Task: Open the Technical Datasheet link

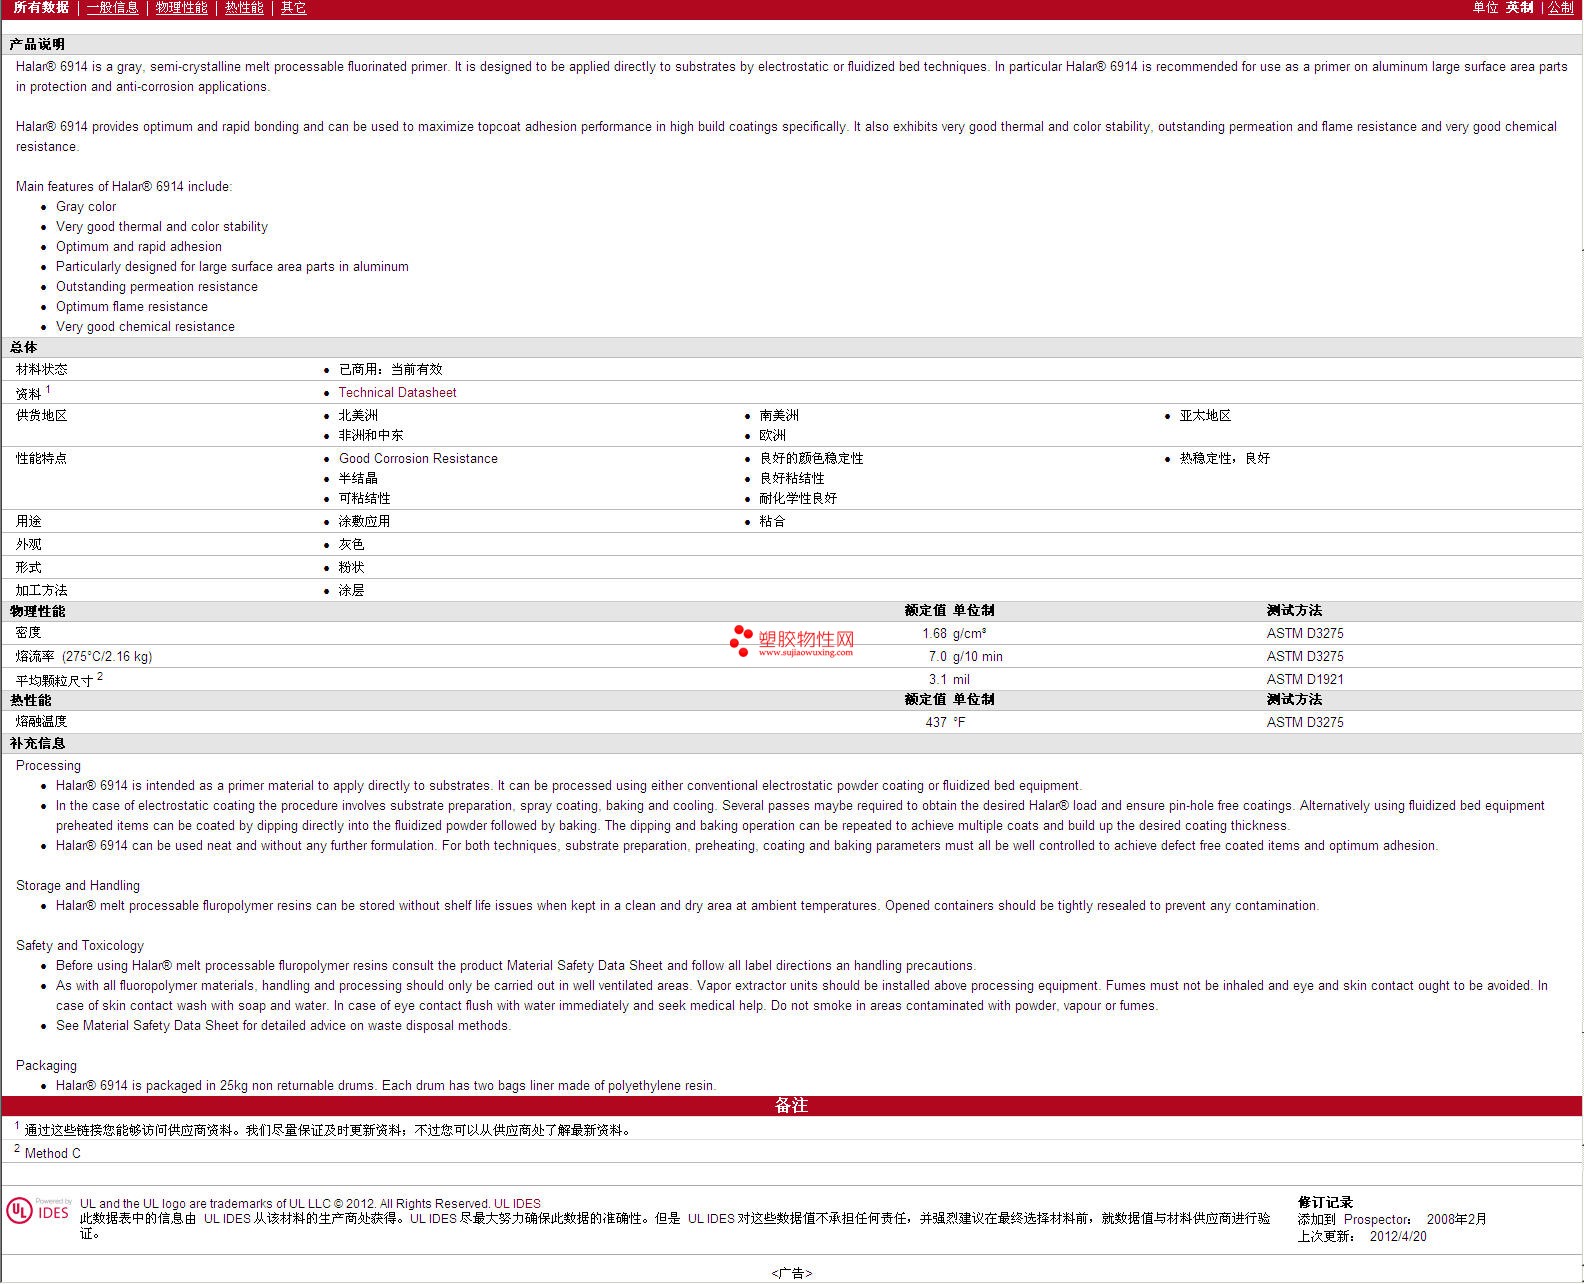Action: coord(397,393)
